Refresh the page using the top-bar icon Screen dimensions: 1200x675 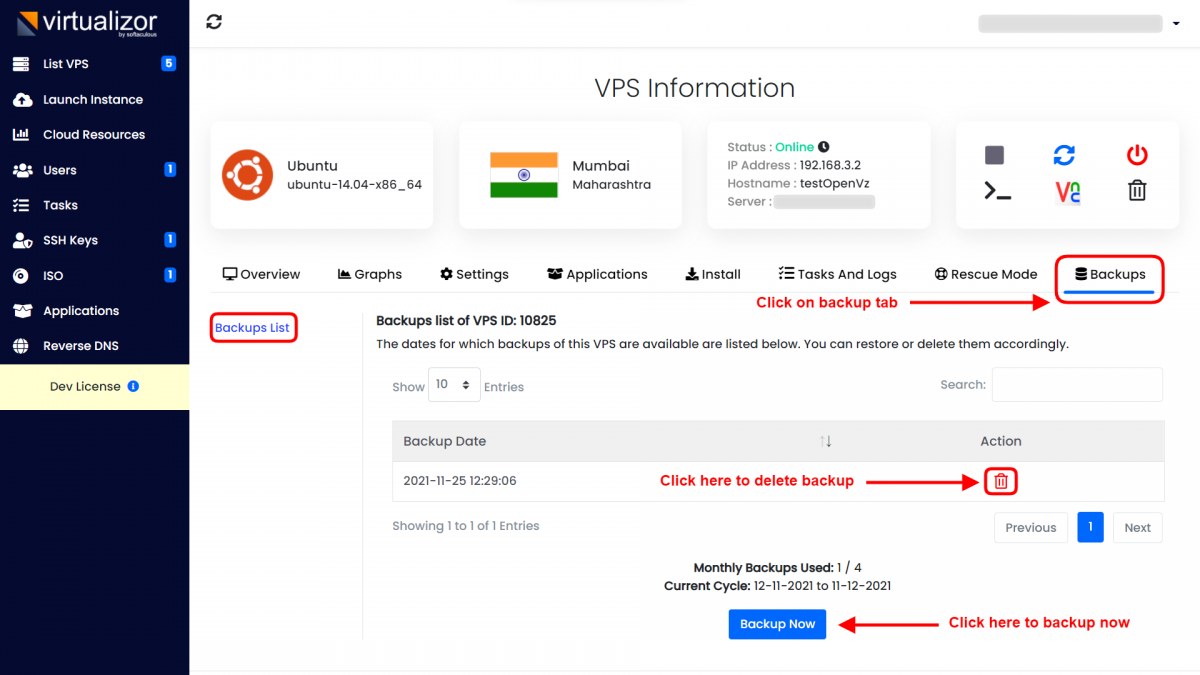point(214,21)
